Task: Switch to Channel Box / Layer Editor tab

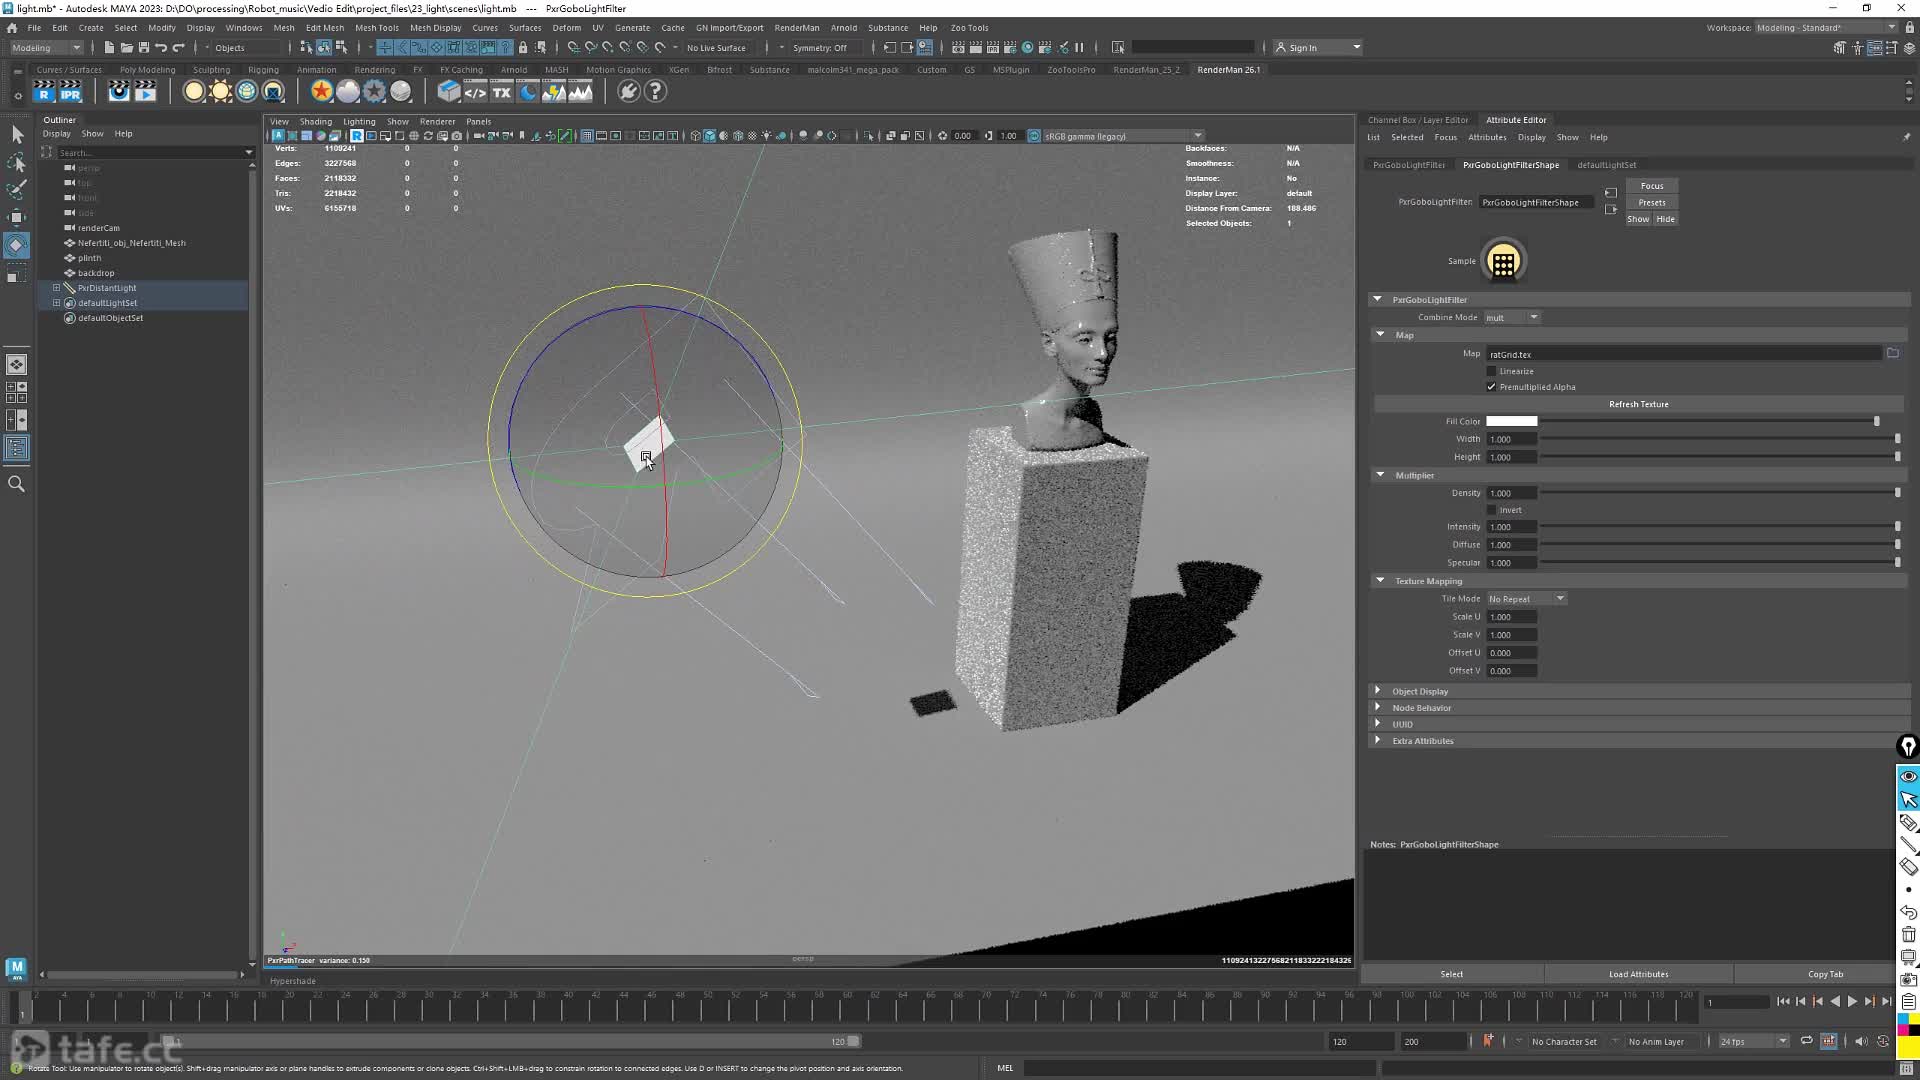Action: pos(1417,120)
